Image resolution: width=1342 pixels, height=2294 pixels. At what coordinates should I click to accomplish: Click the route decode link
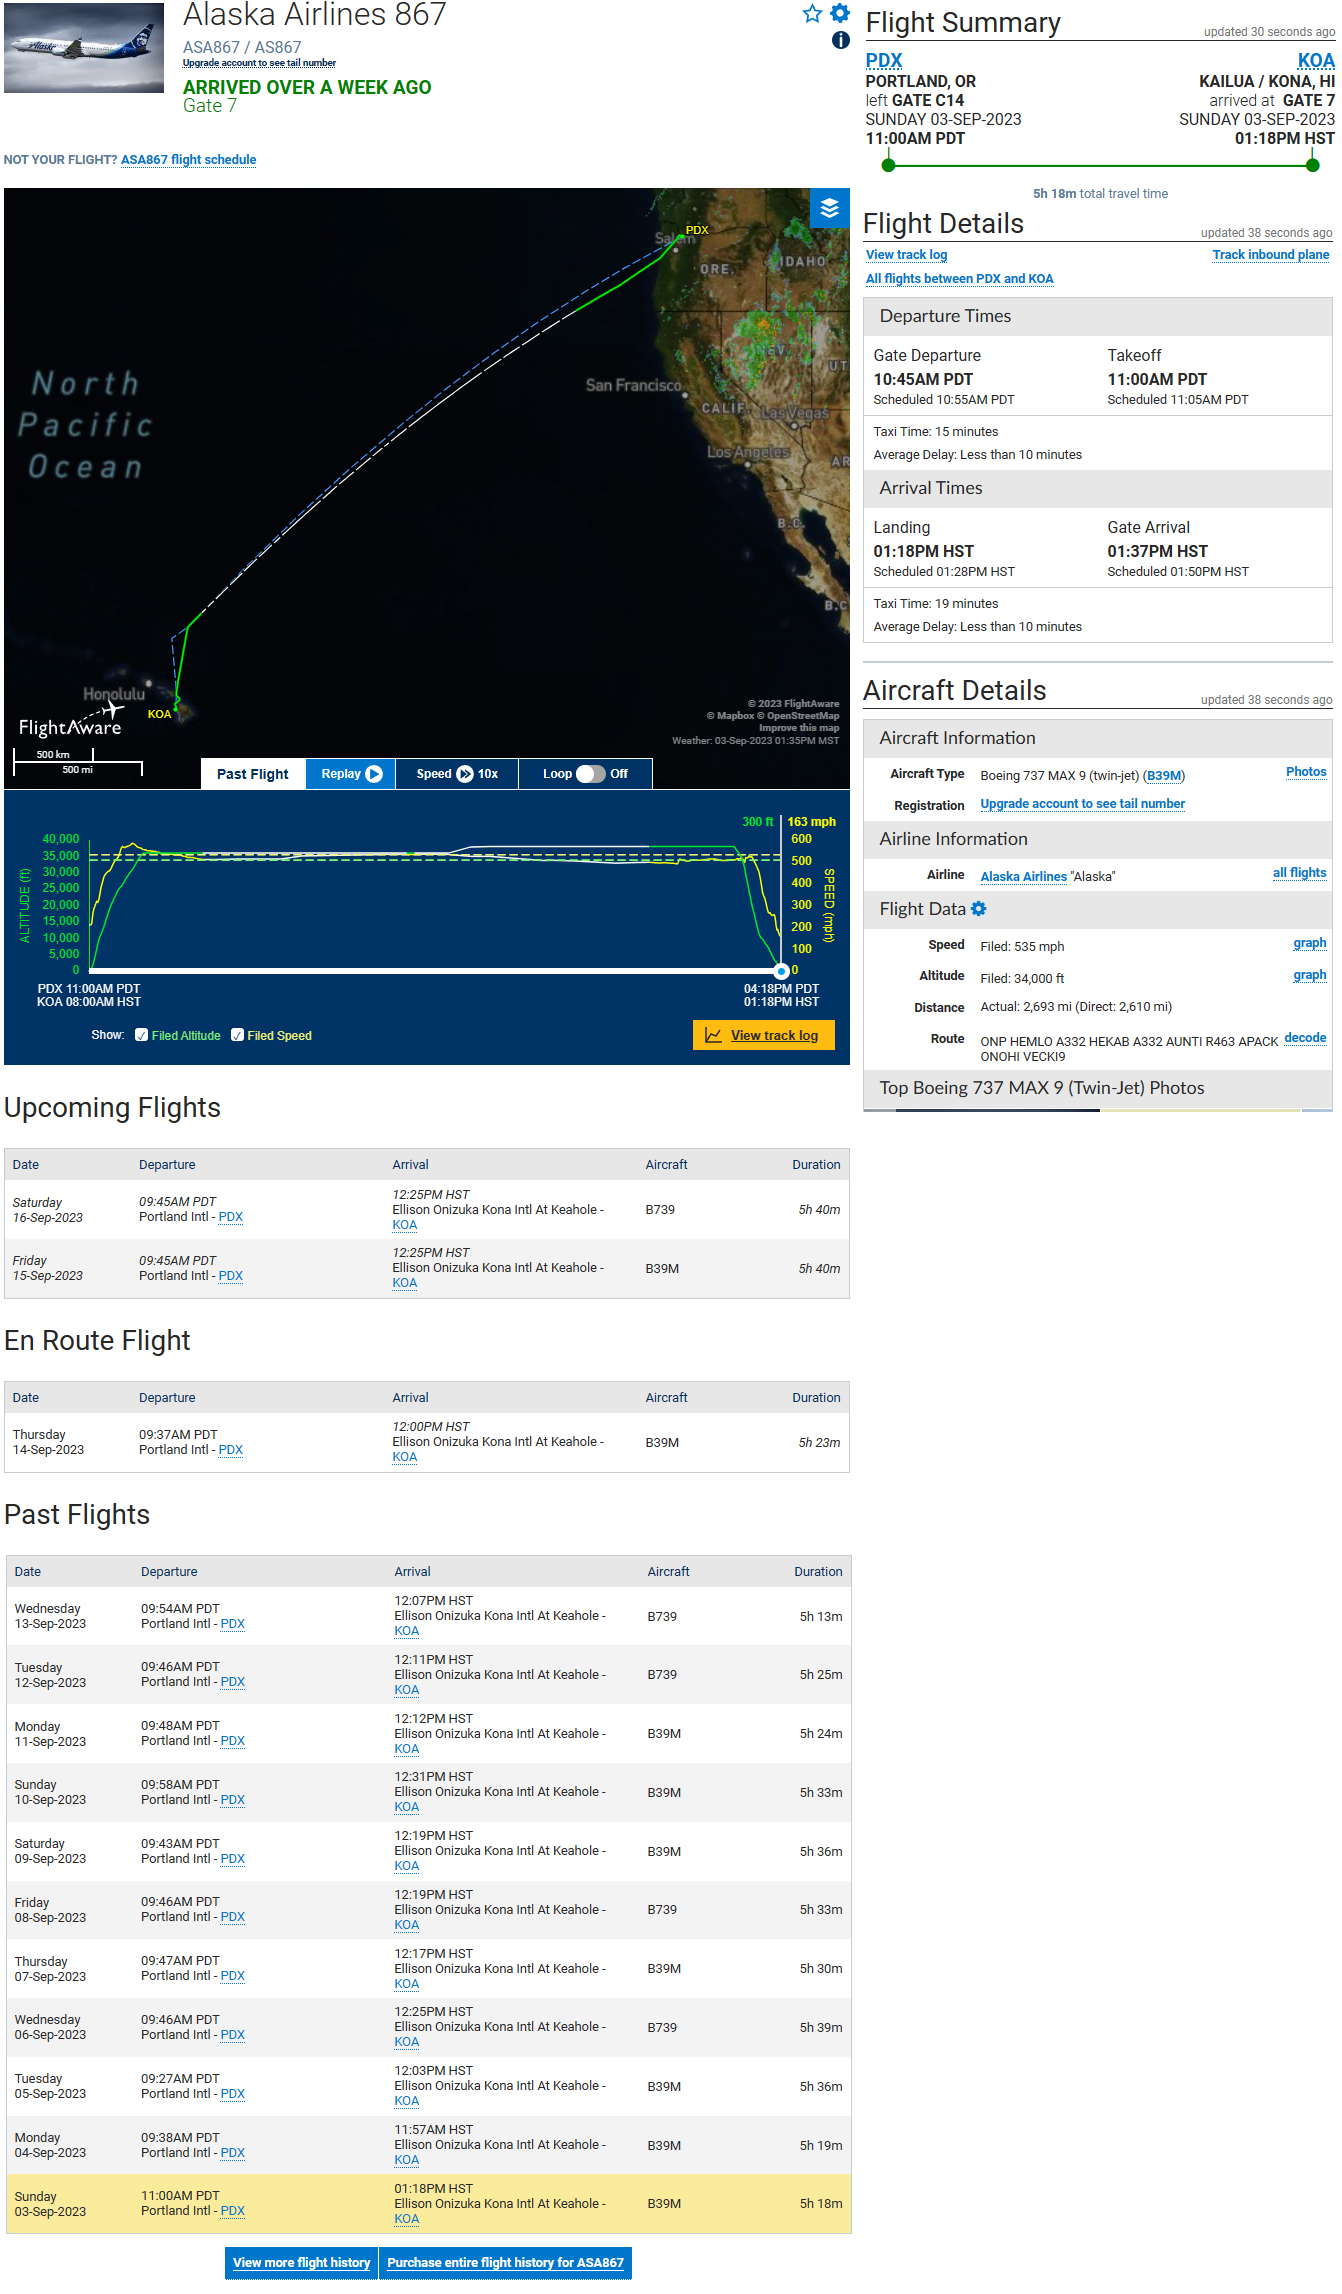[1305, 1038]
